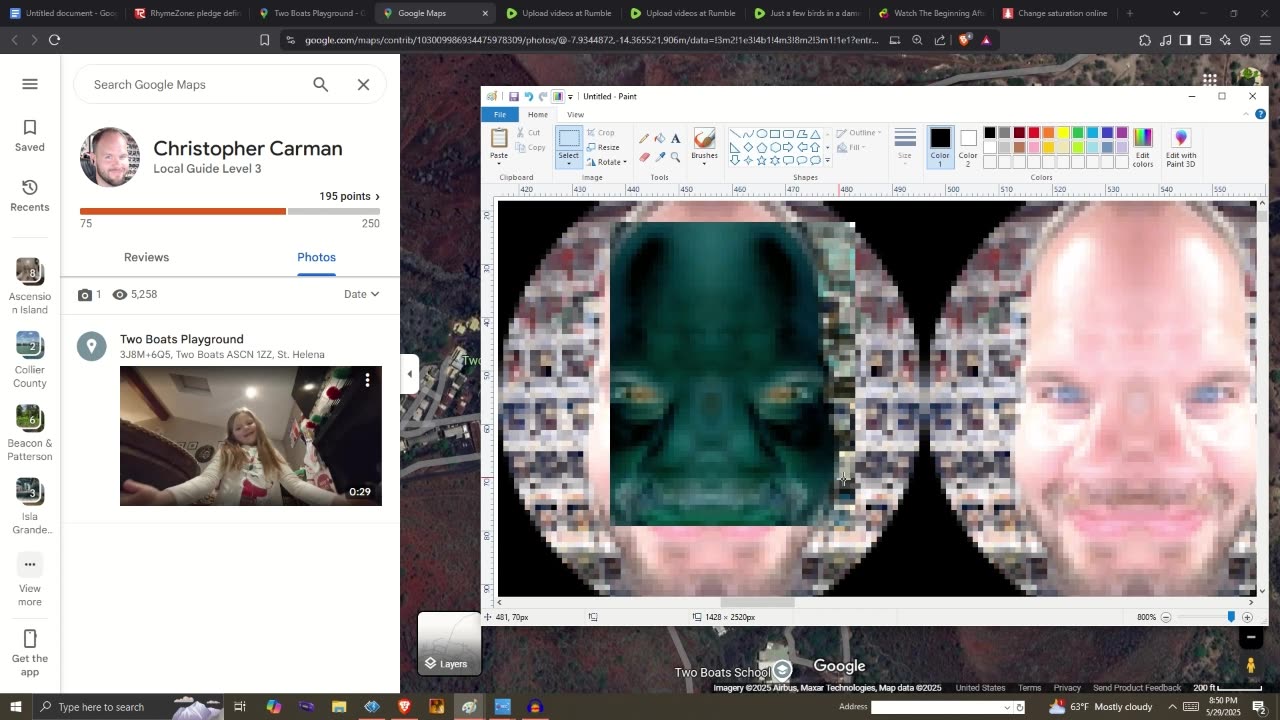Click the Search Google Maps input field

pos(195,85)
